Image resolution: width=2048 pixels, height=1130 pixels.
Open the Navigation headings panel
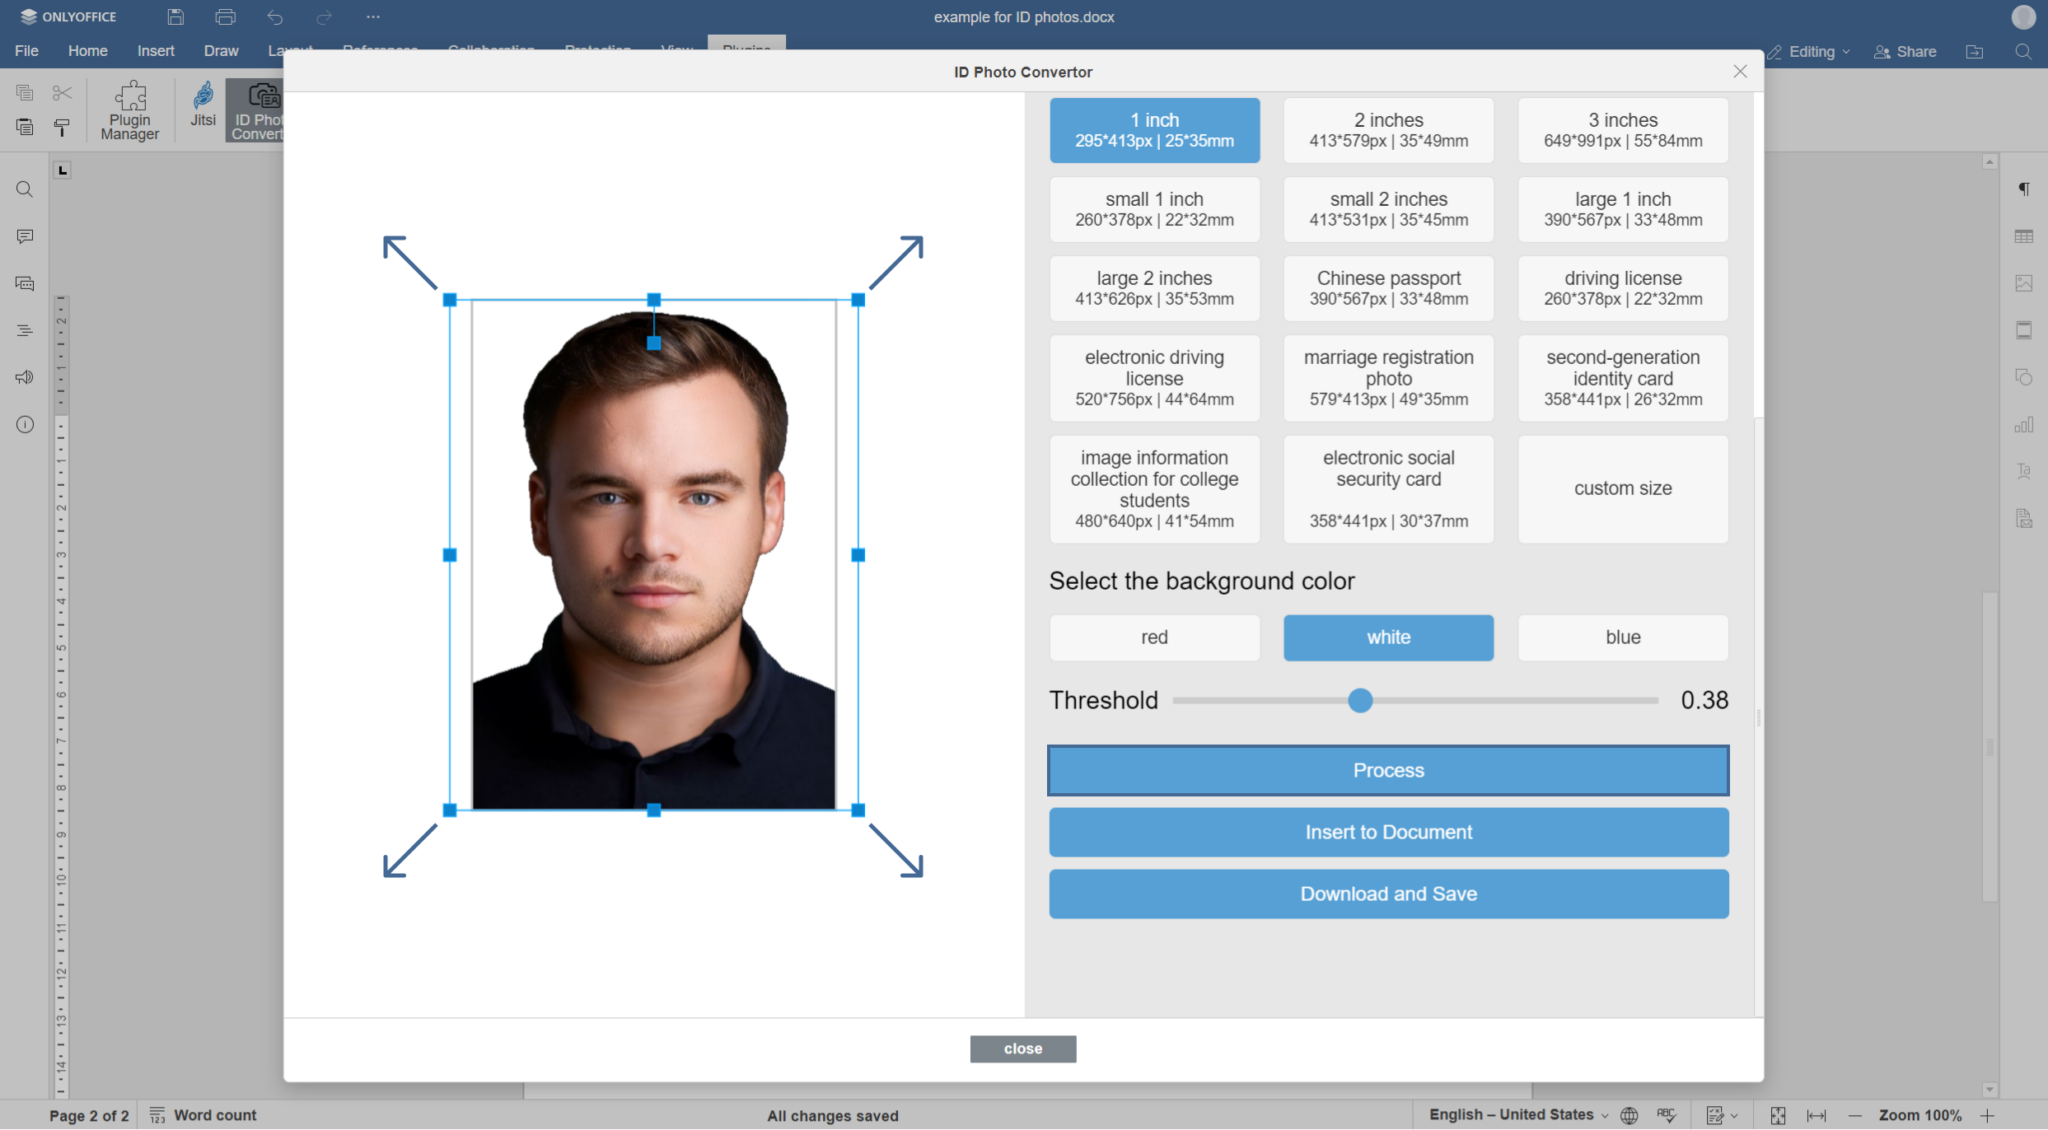tap(24, 330)
